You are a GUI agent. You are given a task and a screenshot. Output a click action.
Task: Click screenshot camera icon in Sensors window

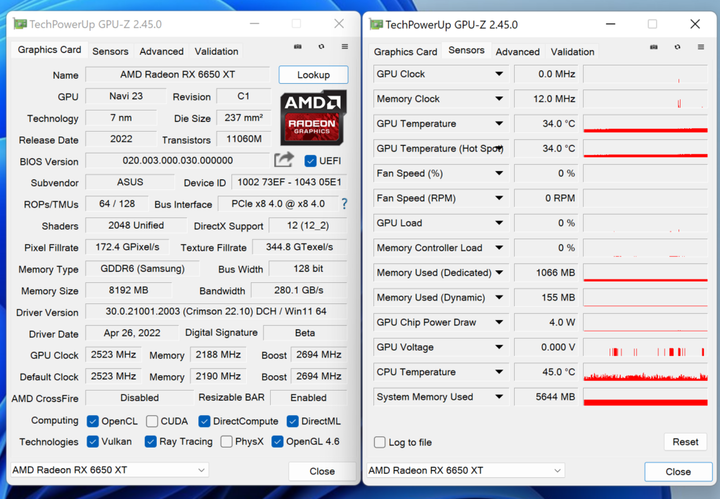point(654,47)
